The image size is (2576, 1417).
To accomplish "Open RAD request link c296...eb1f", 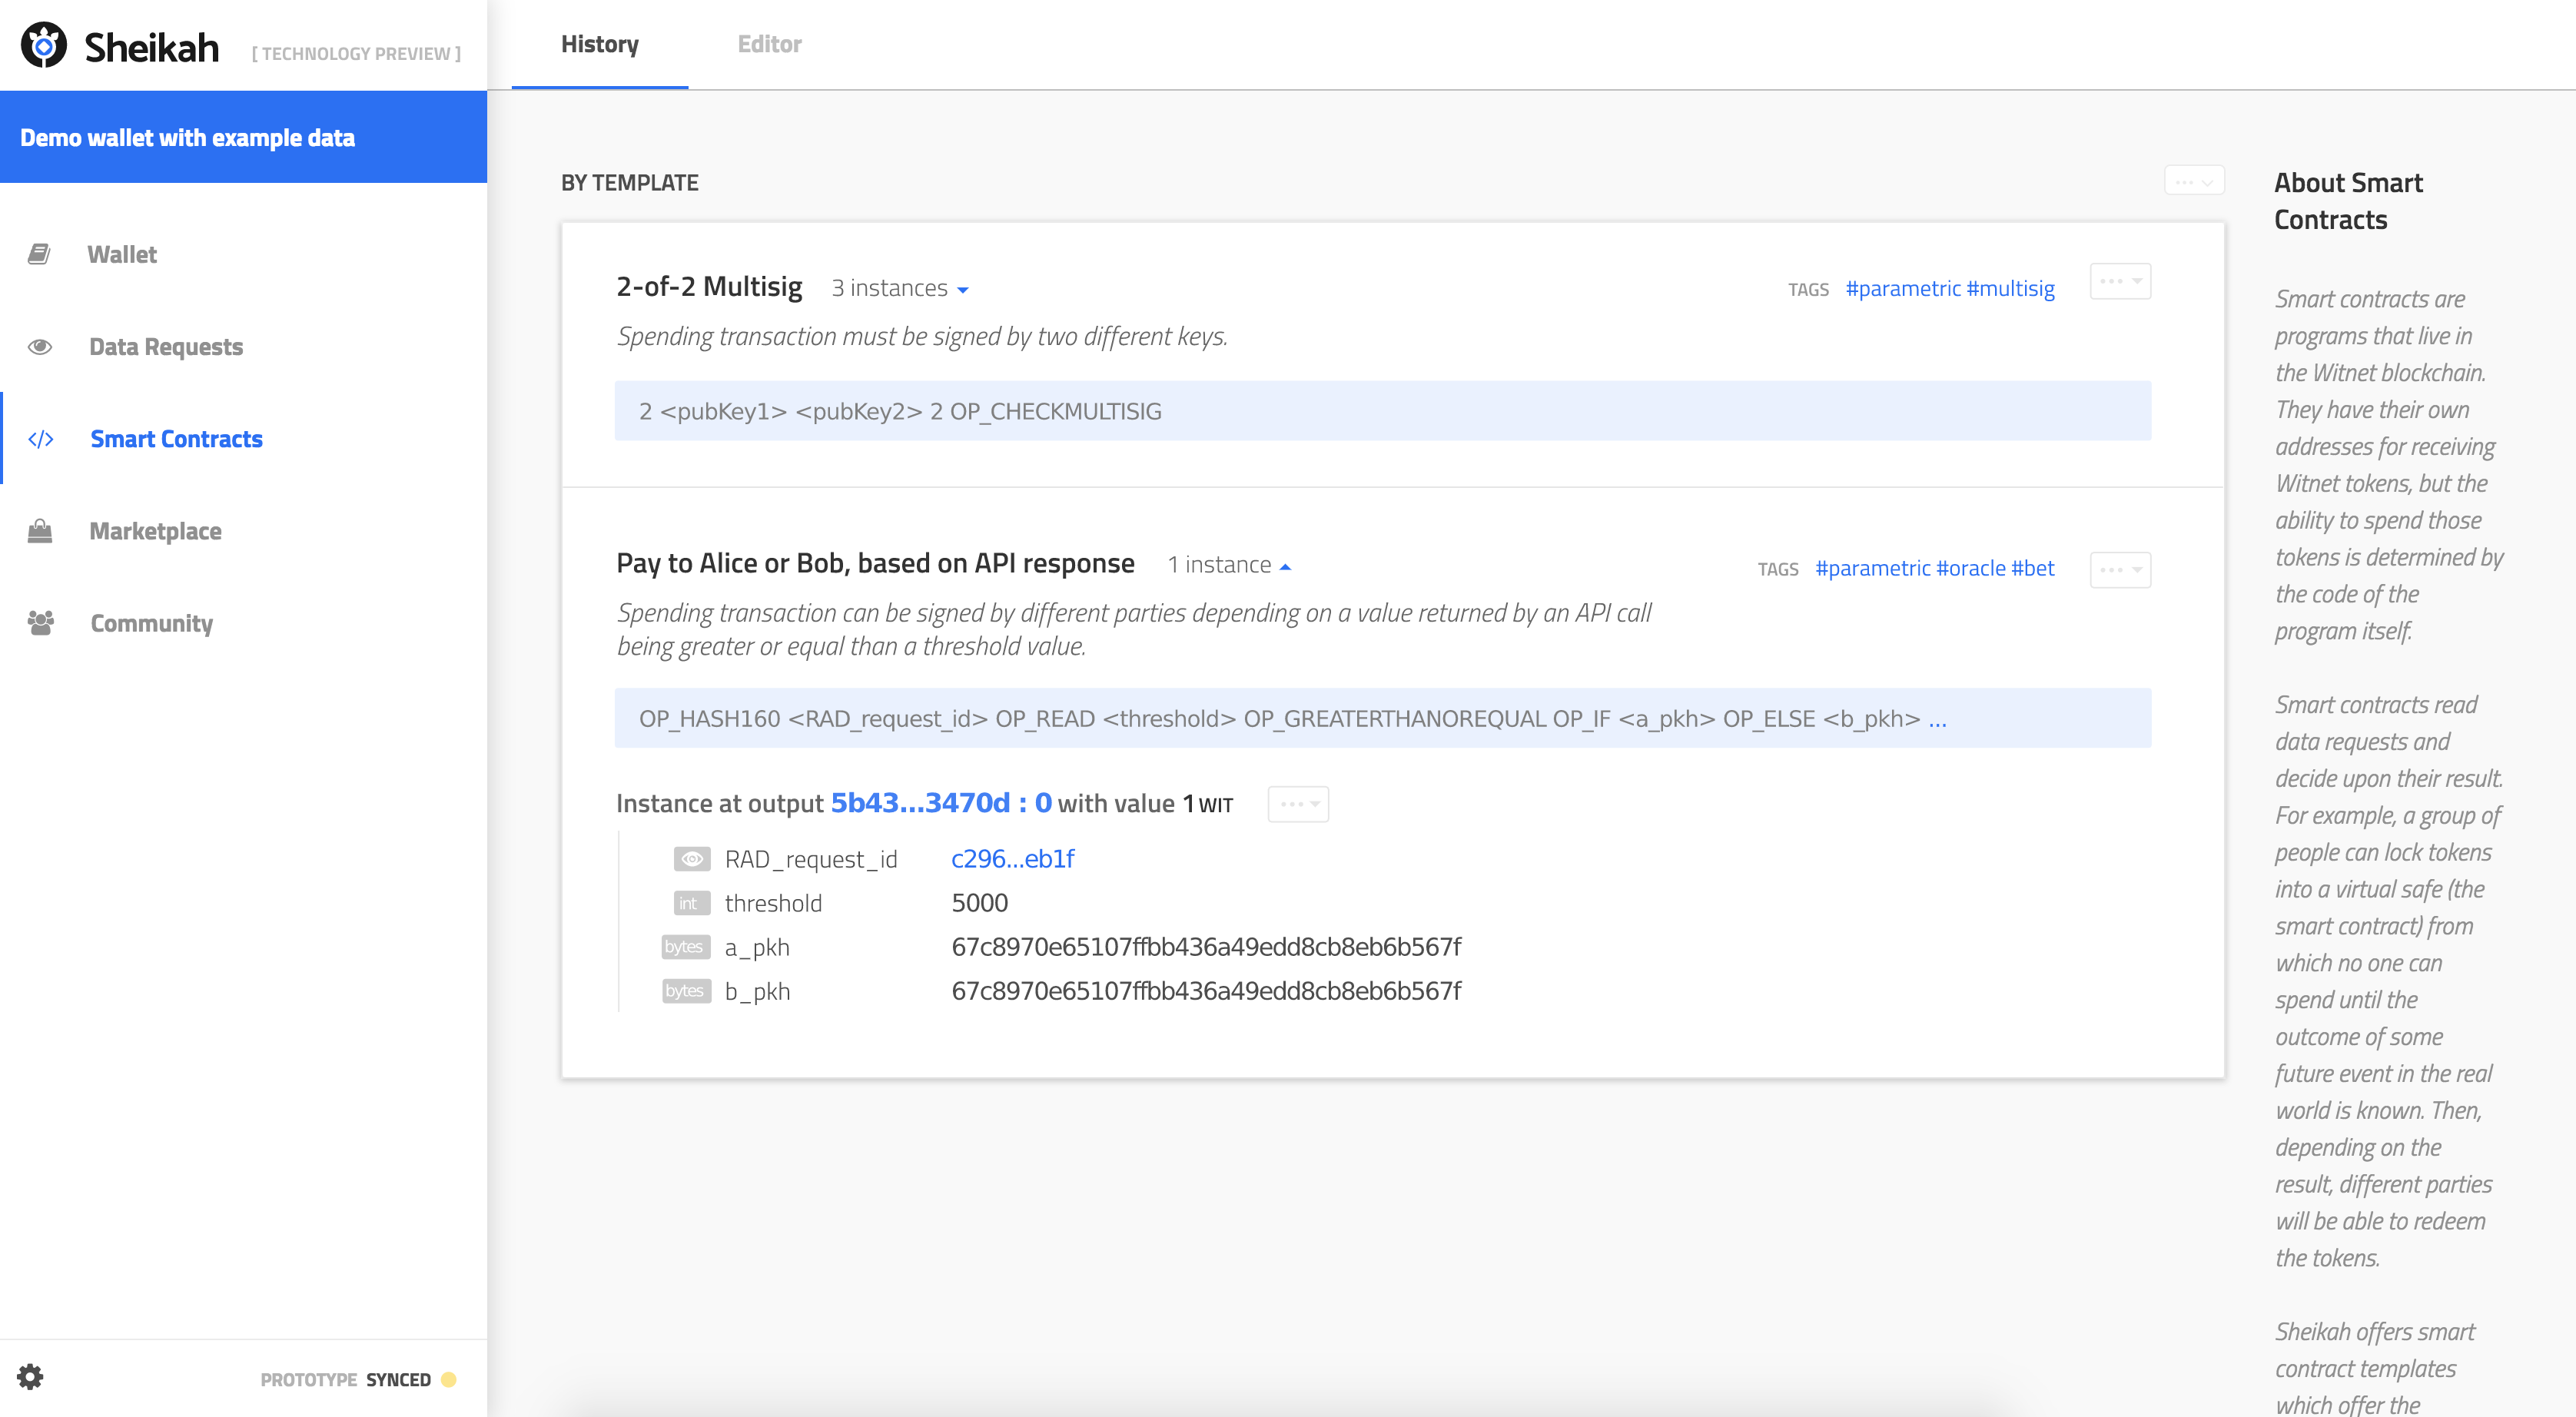I will (x=1012, y=859).
